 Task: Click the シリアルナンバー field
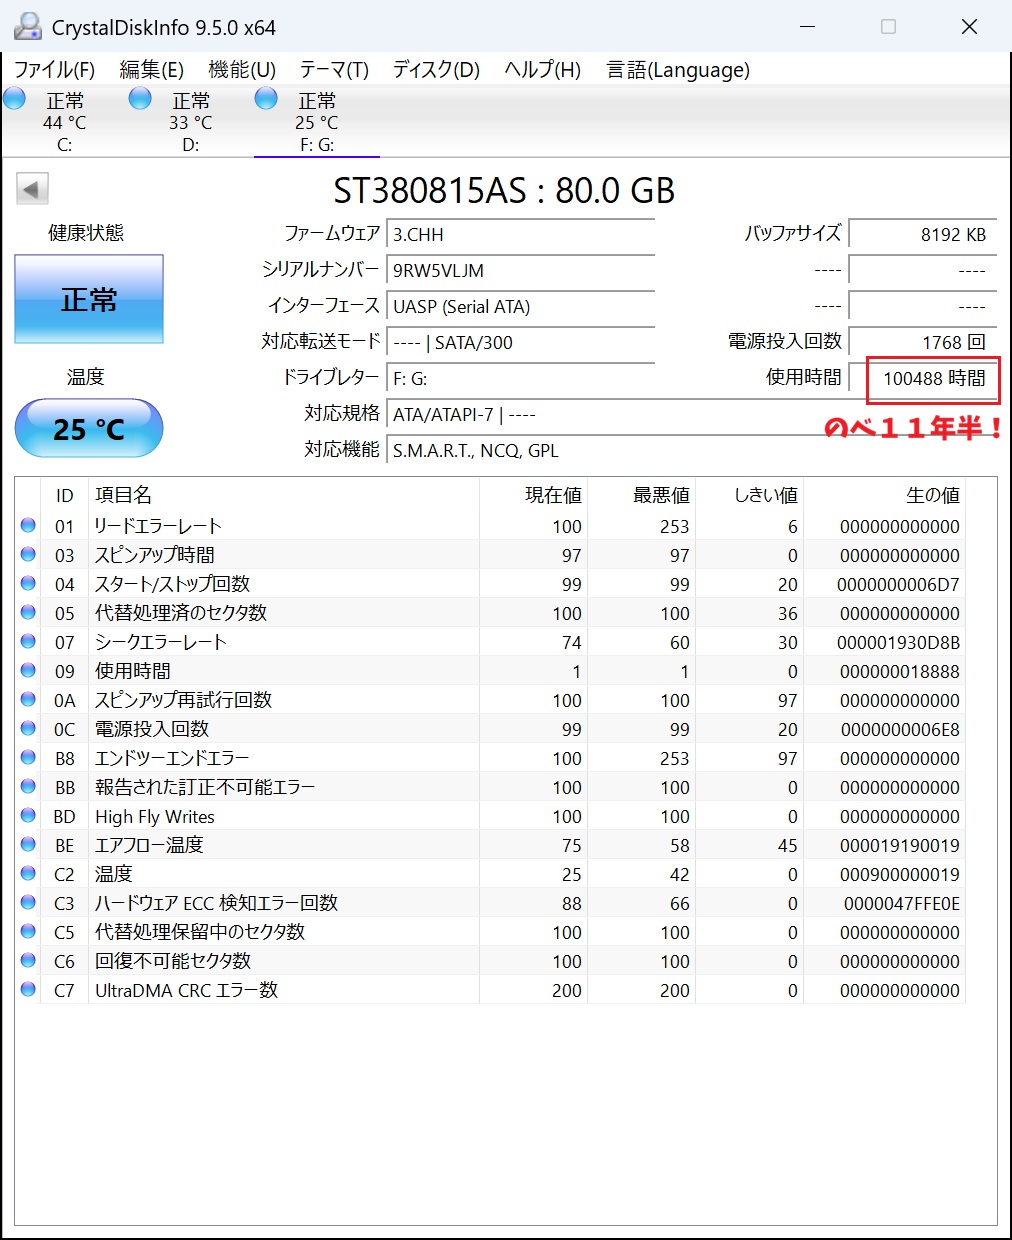pos(520,270)
